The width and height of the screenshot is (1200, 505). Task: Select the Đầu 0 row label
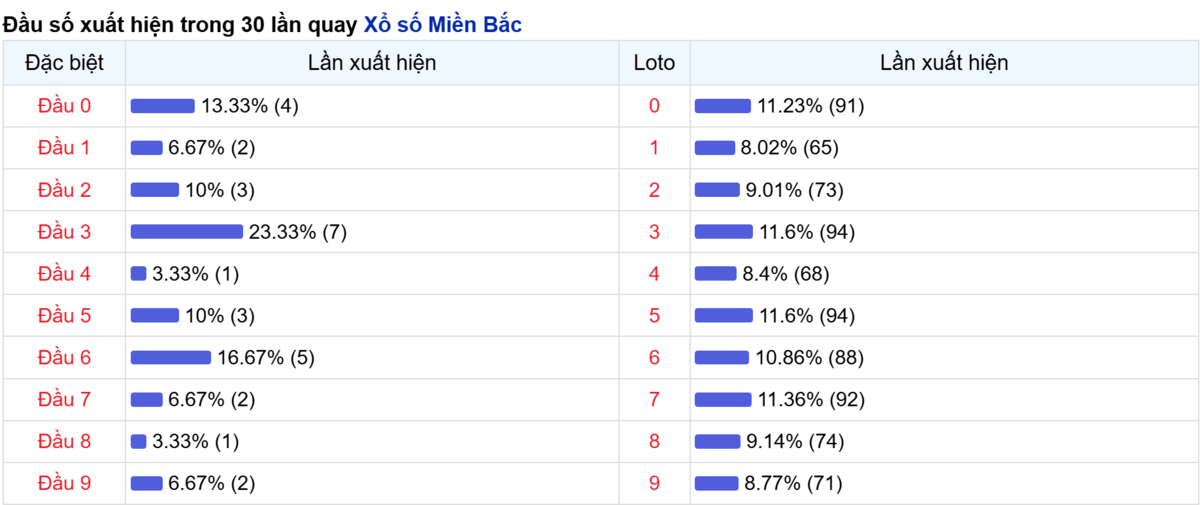pyautogui.click(x=64, y=106)
